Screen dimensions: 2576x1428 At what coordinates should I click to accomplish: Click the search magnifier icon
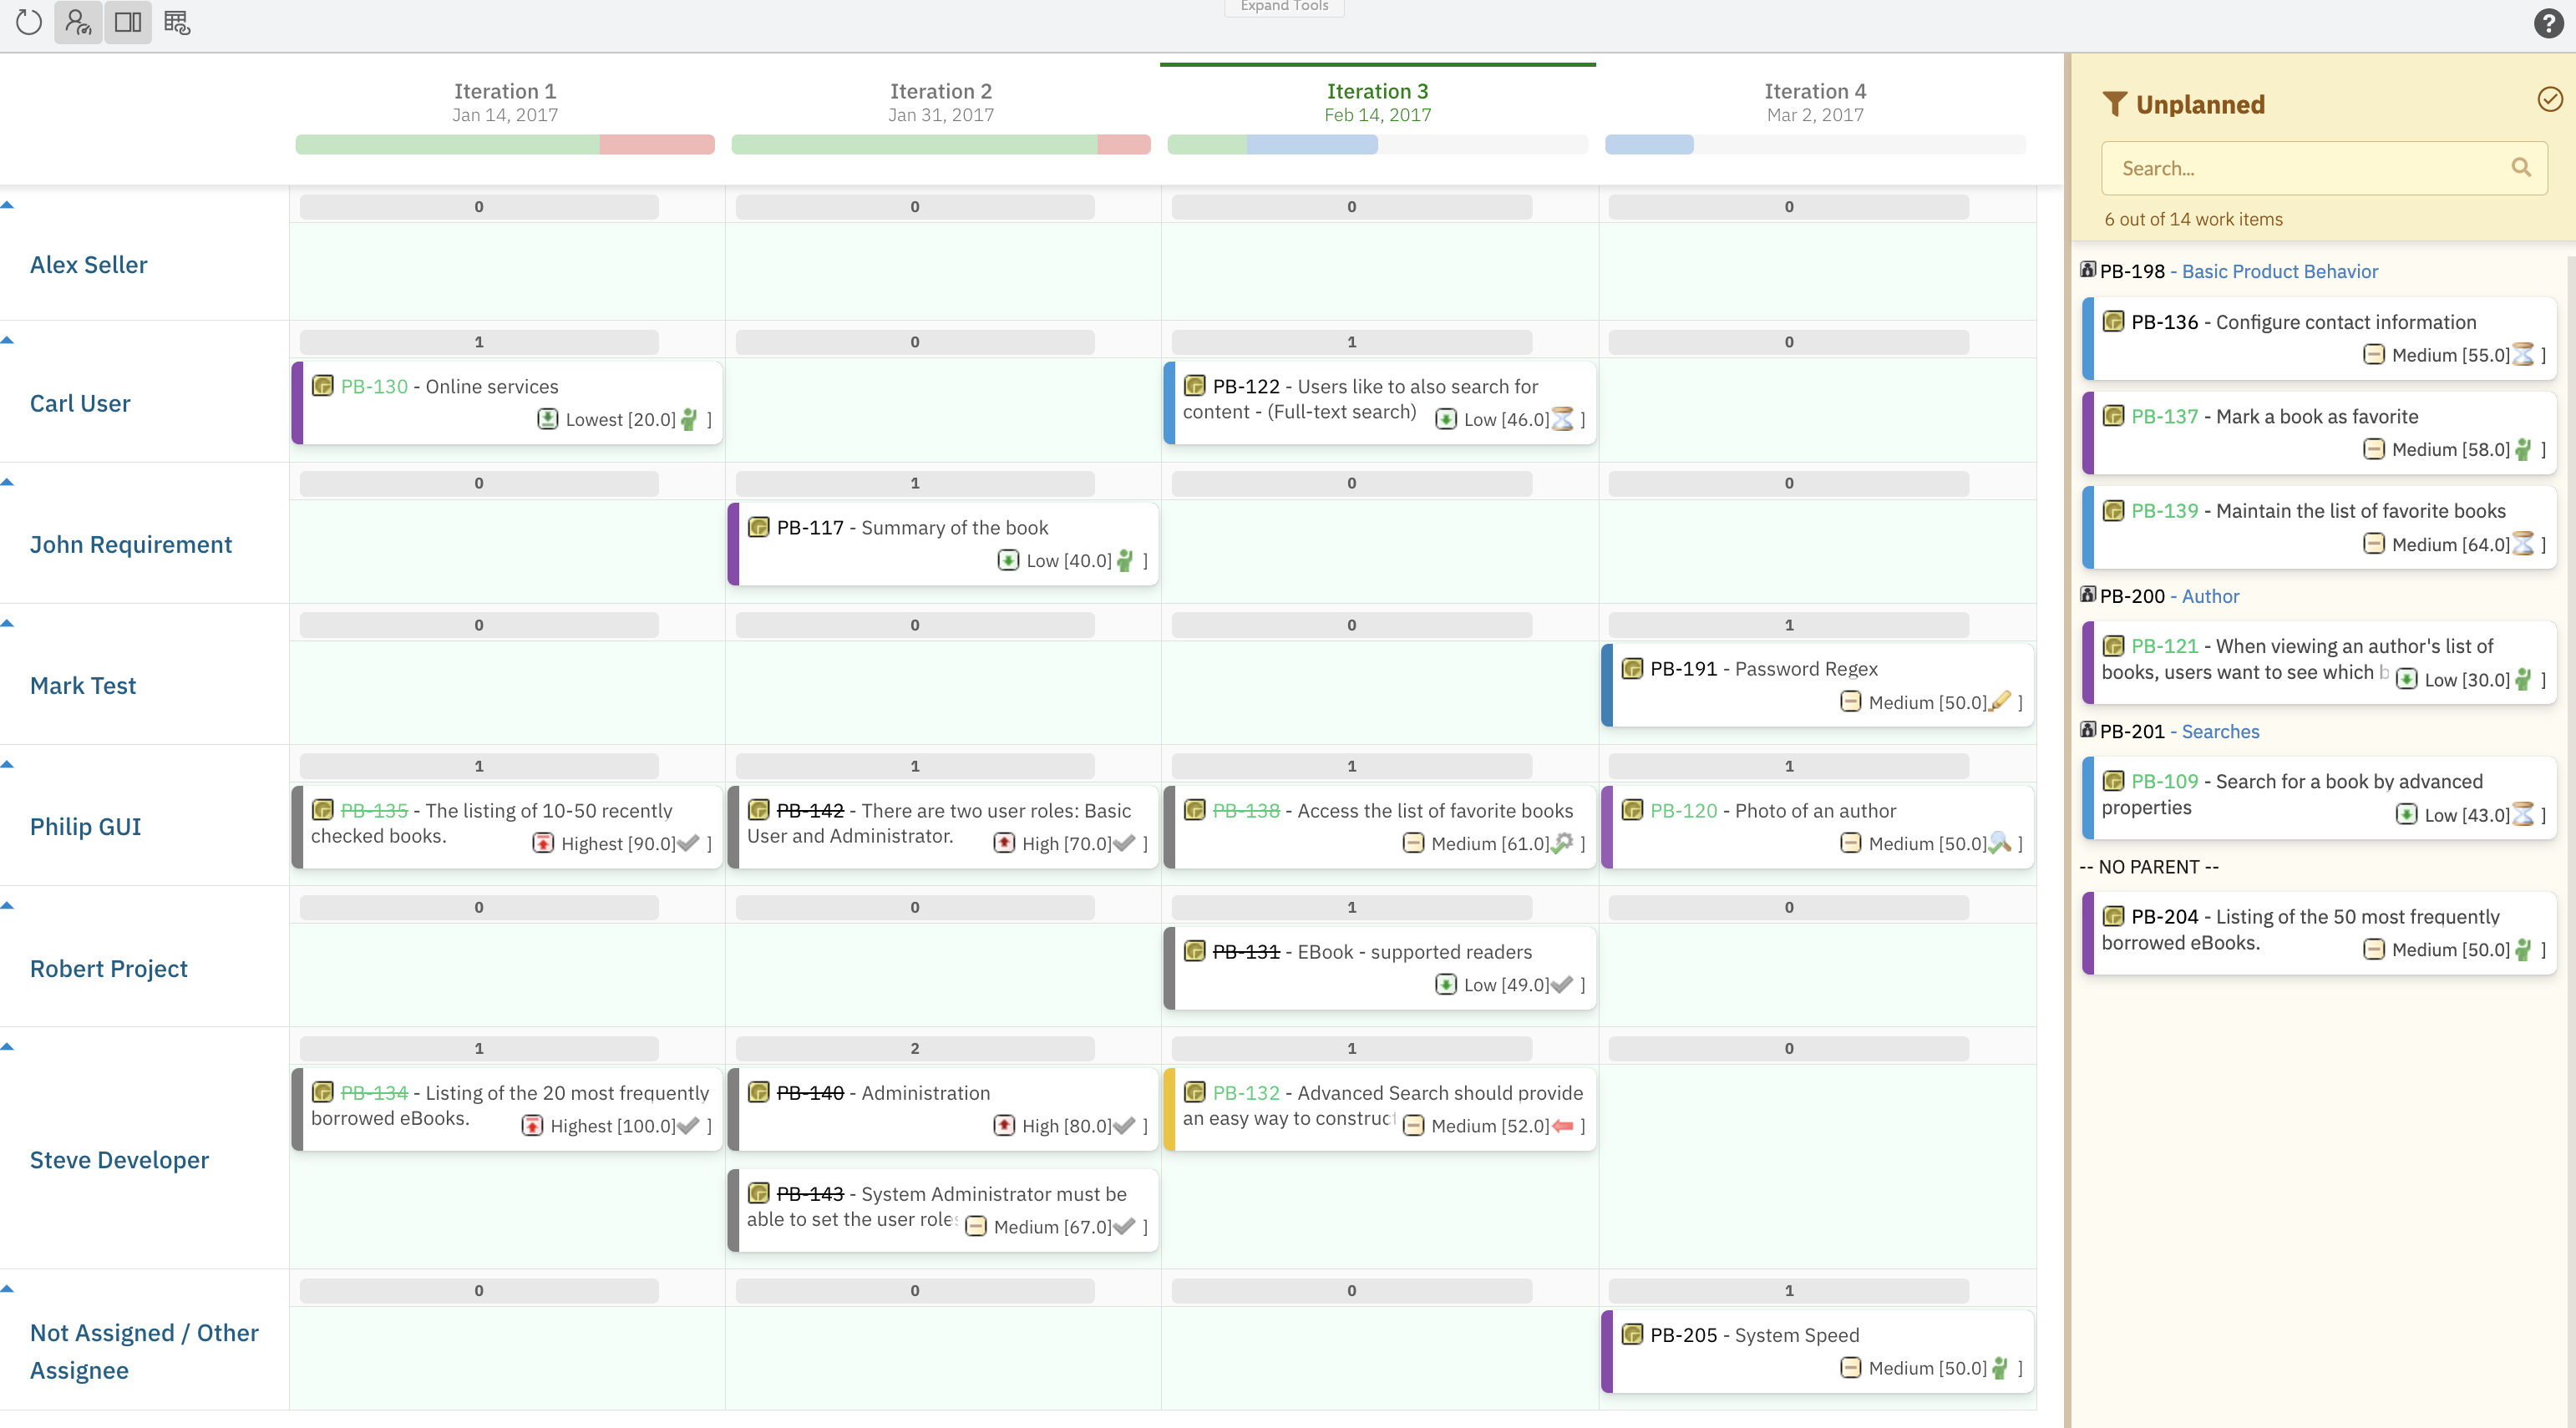pyautogui.click(x=2521, y=168)
